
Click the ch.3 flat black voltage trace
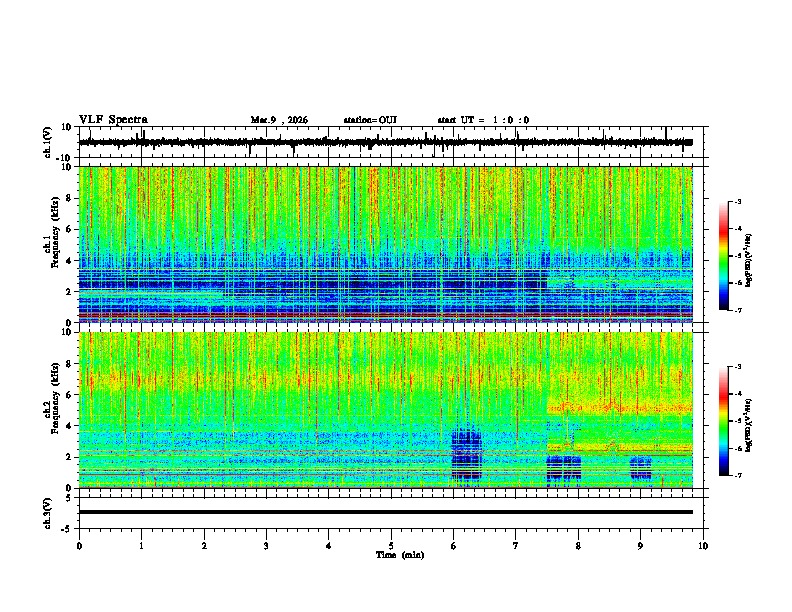(386, 512)
